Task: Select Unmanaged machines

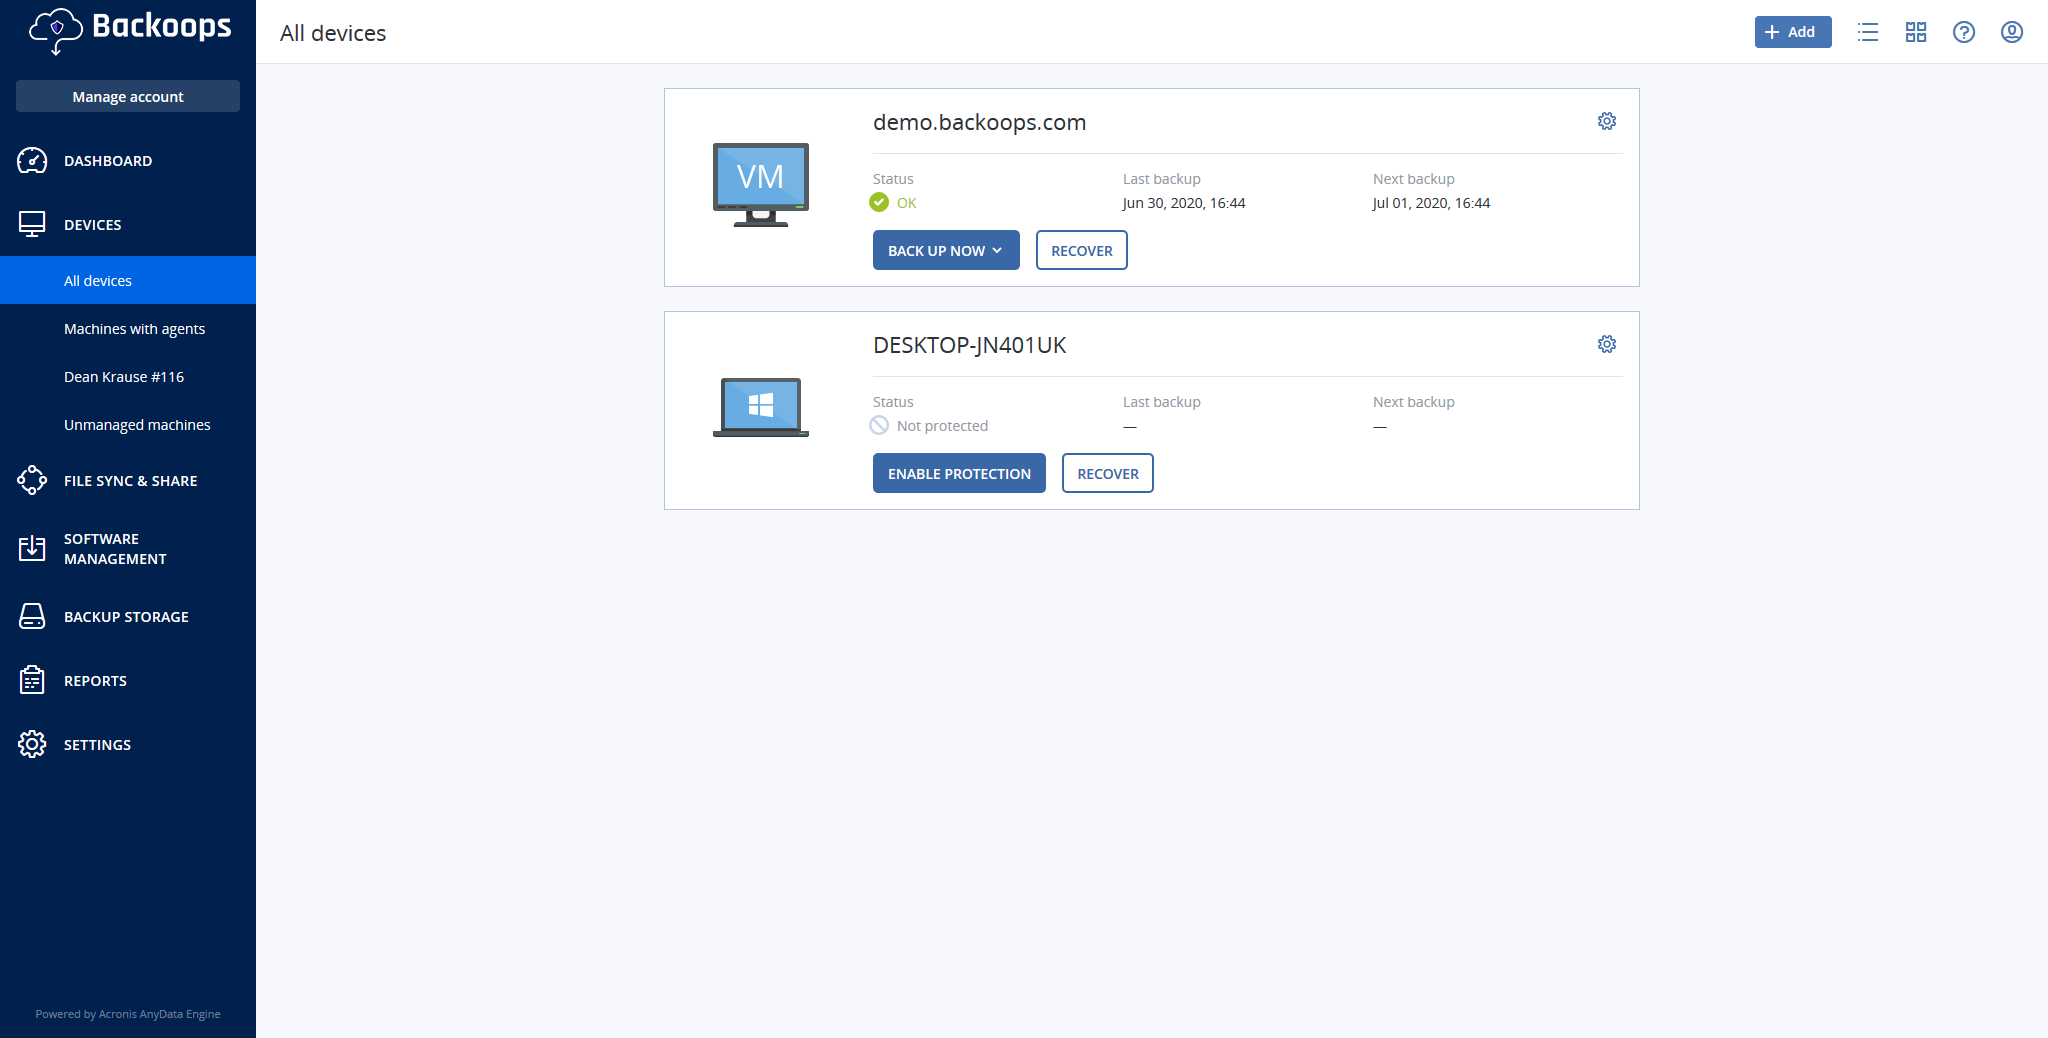Action: pyautogui.click(x=128, y=424)
